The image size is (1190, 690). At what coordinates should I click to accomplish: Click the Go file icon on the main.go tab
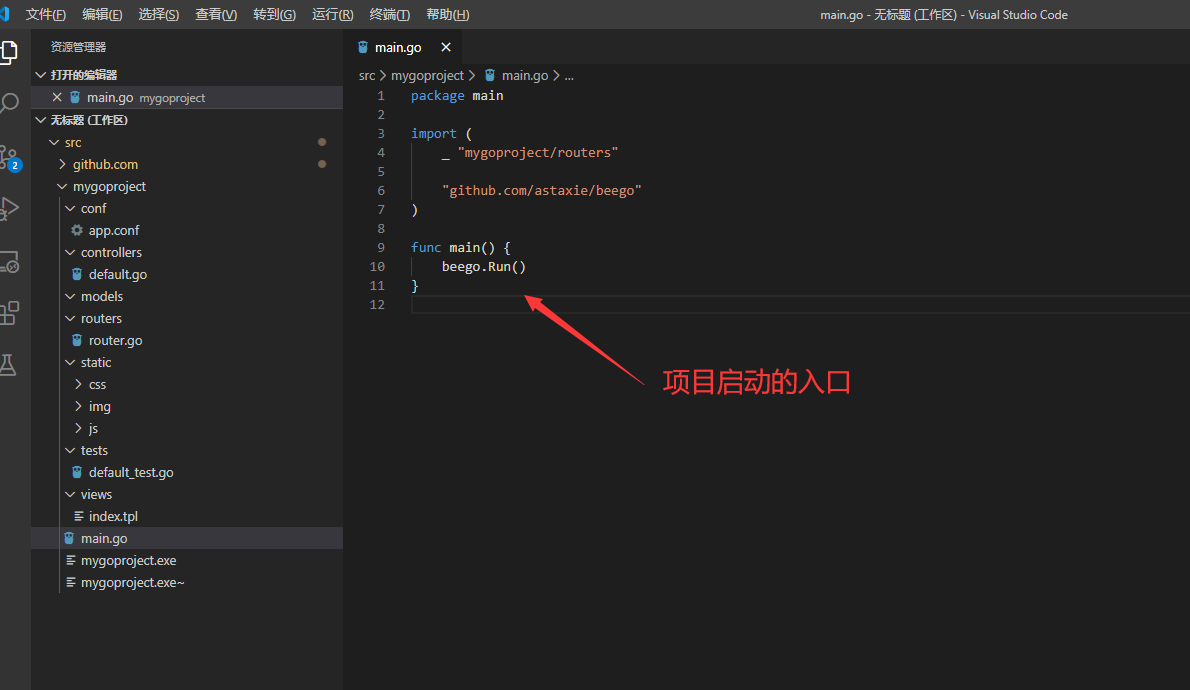pos(362,47)
